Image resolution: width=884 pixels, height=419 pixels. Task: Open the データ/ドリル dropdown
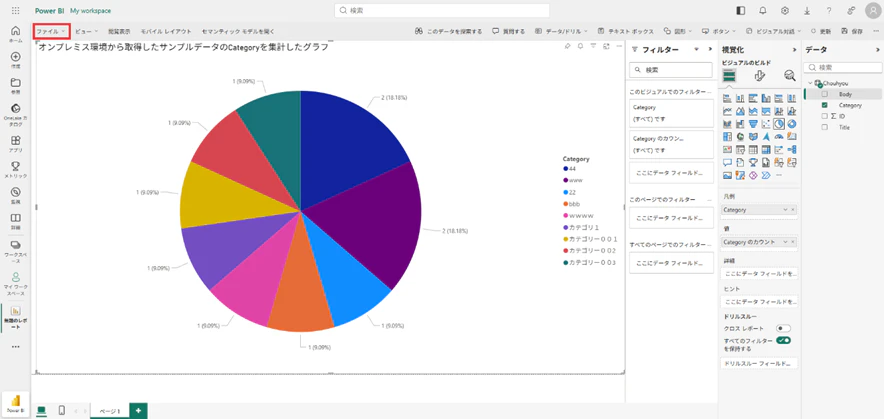[x=562, y=32]
